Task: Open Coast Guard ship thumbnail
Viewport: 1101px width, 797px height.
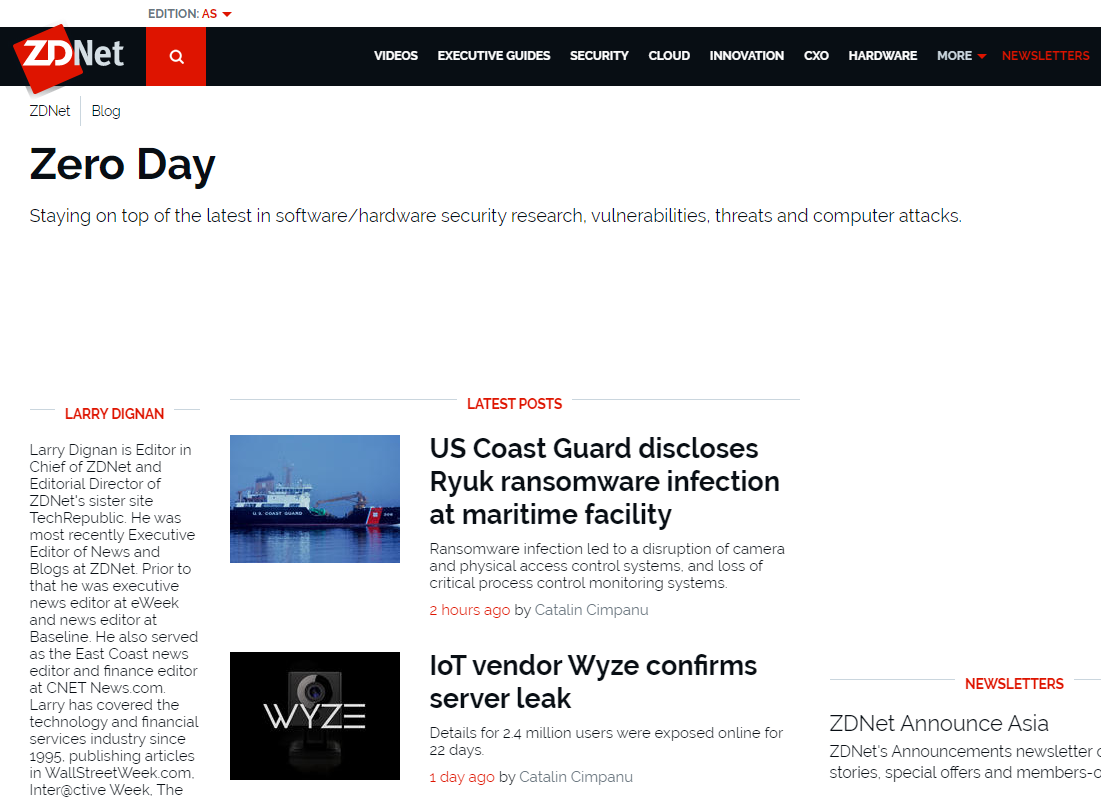Action: [x=315, y=499]
